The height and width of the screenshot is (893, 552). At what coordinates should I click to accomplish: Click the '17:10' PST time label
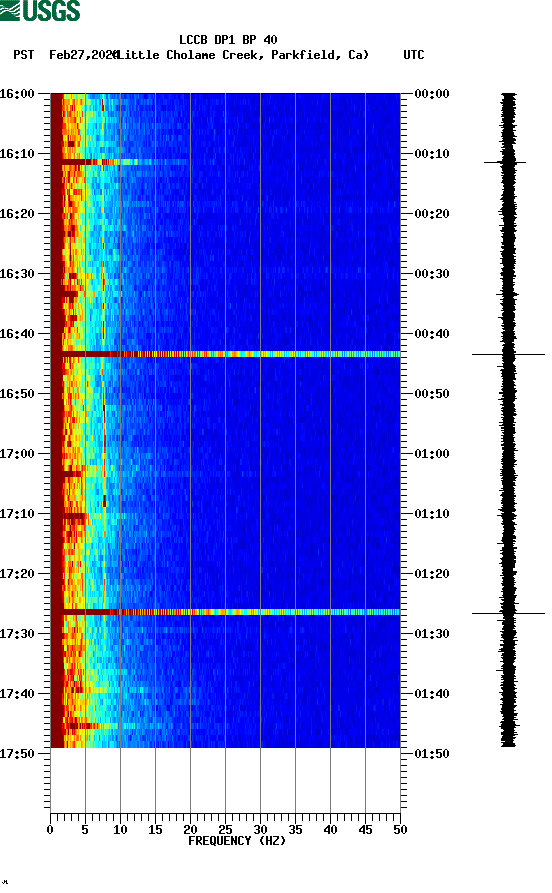pyautogui.click(x=17, y=514)
